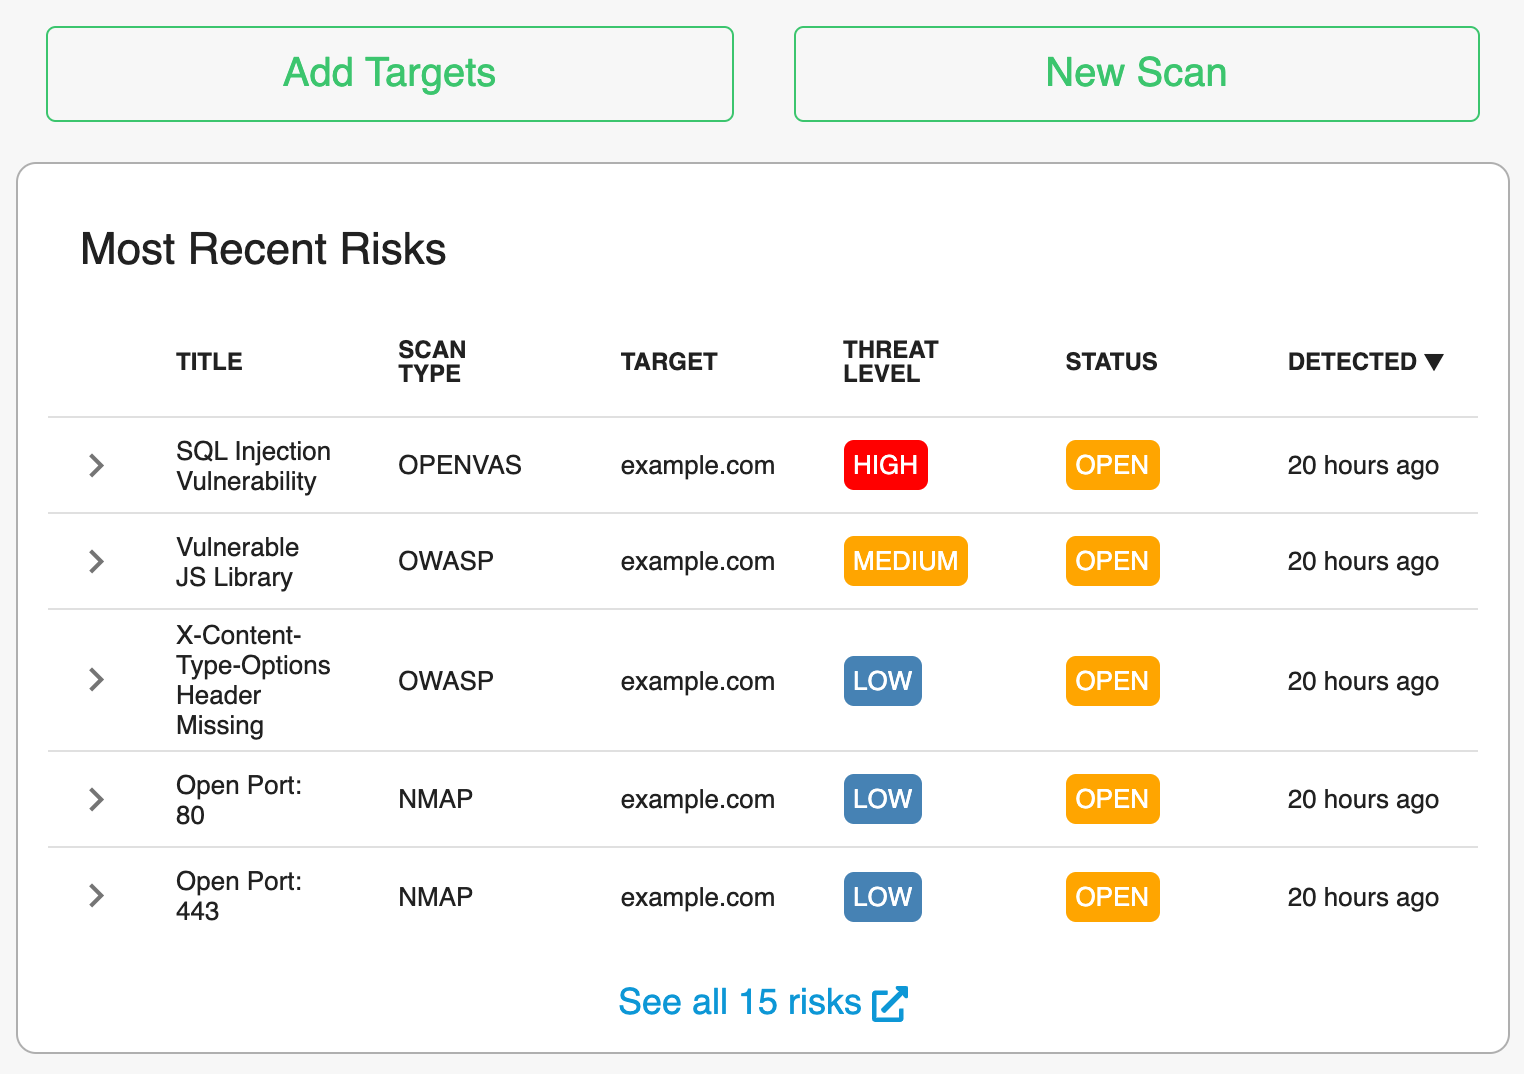Sort table by Threat Level header

[890, 362]
